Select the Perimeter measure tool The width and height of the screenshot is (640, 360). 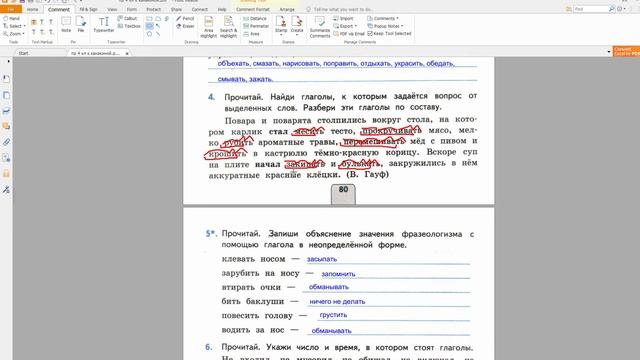pyautogui.click(x=256, y=26)
